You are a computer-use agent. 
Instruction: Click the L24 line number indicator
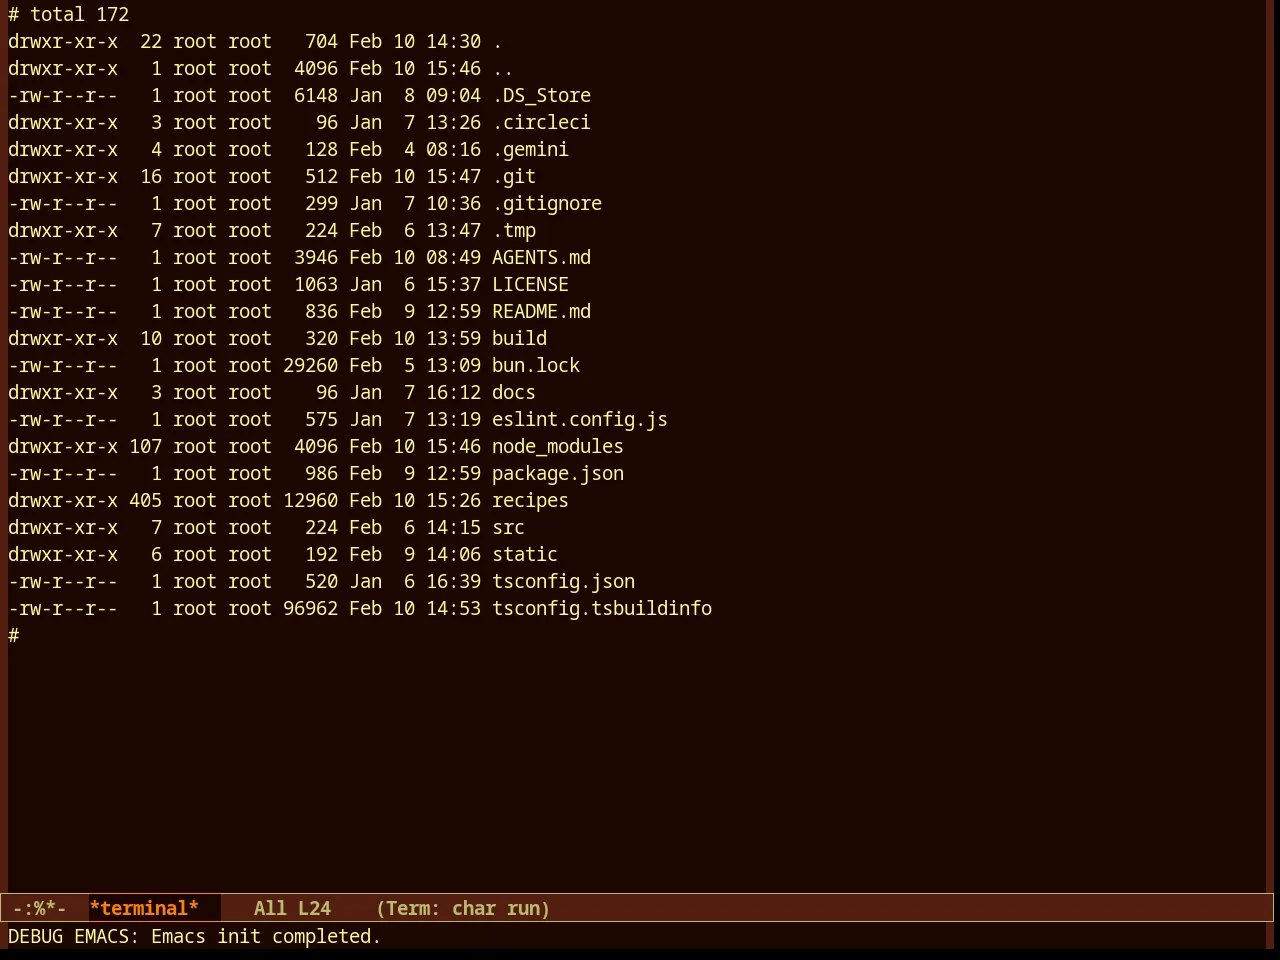click(x=314, y=908)
